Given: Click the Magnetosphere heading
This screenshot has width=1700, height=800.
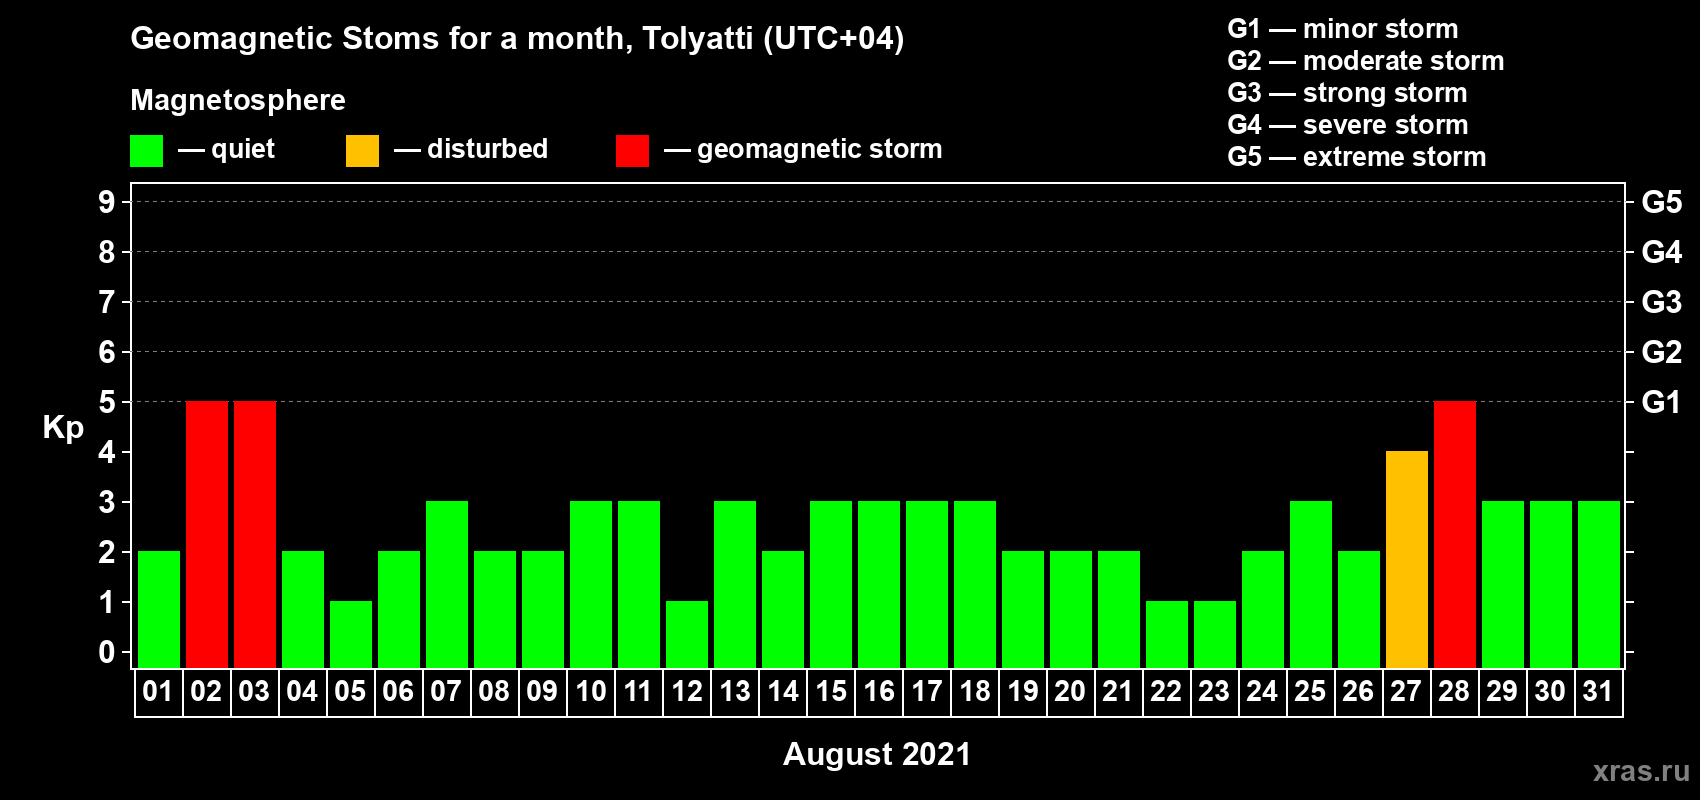Looking at the screenshot, I should [238, 100].
